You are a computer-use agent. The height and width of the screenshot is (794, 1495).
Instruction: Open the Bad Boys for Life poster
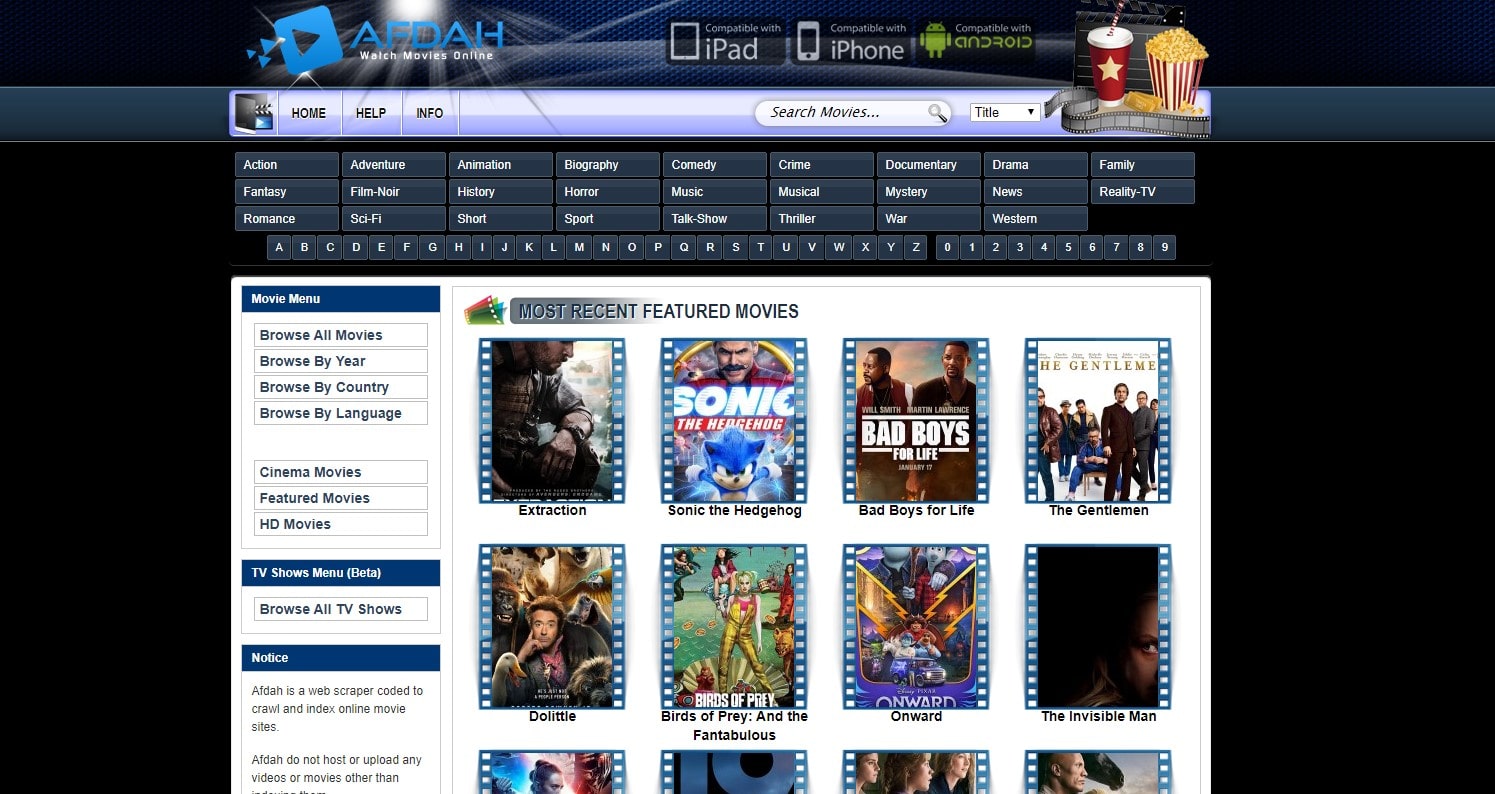(916, 420)
